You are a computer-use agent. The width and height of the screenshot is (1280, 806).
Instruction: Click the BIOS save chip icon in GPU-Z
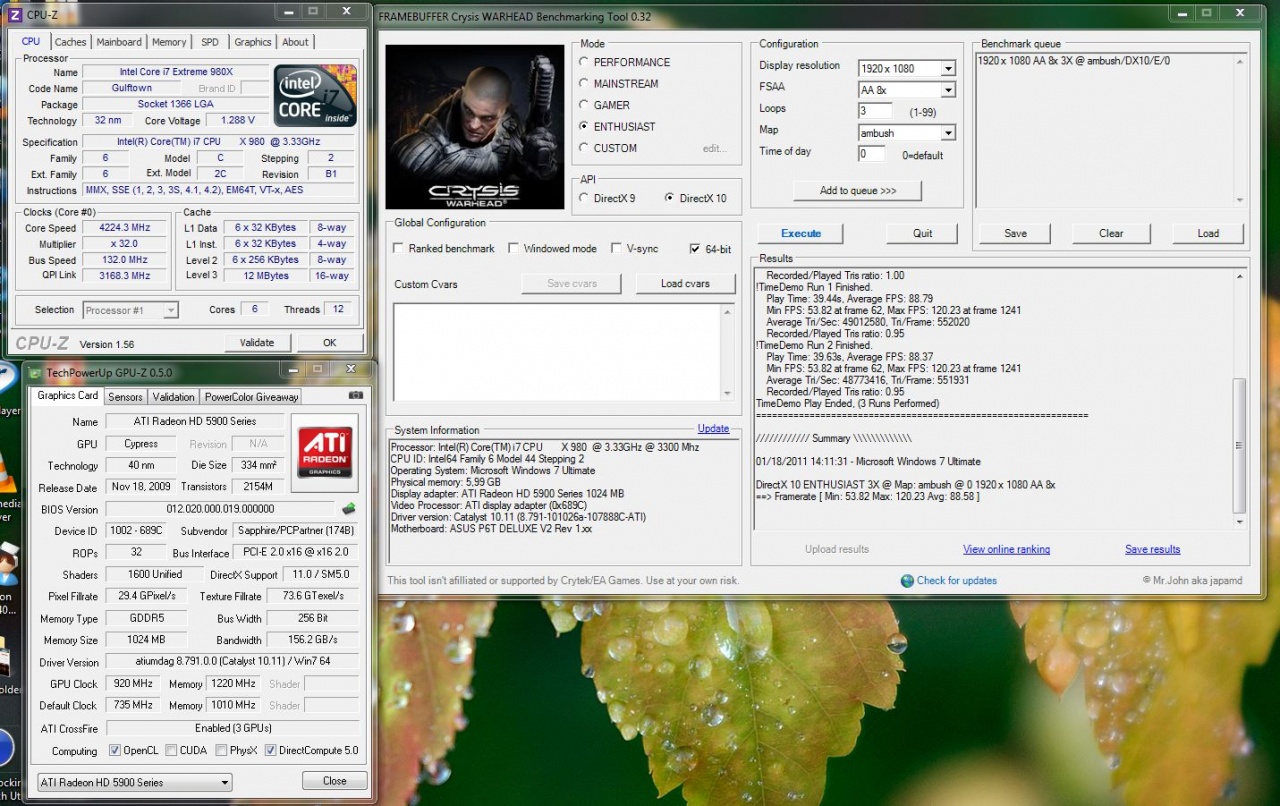point(349,509)
